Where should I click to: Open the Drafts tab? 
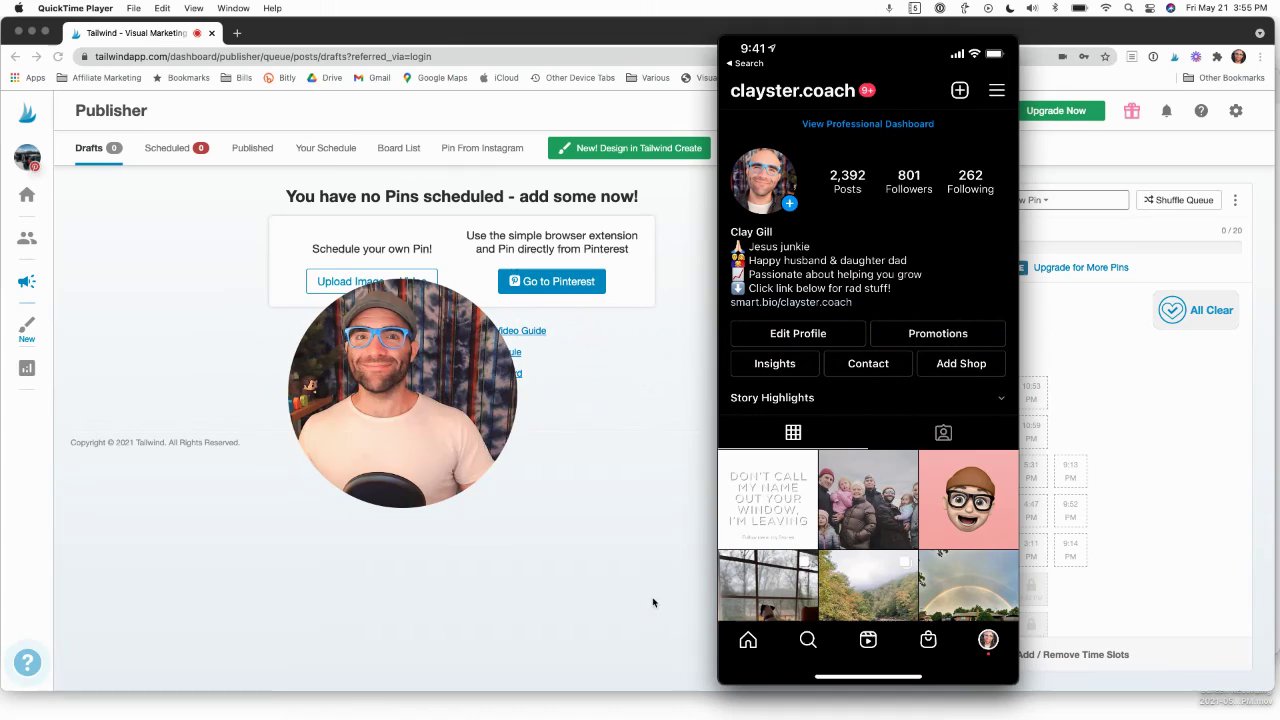[x=98, y=148]
